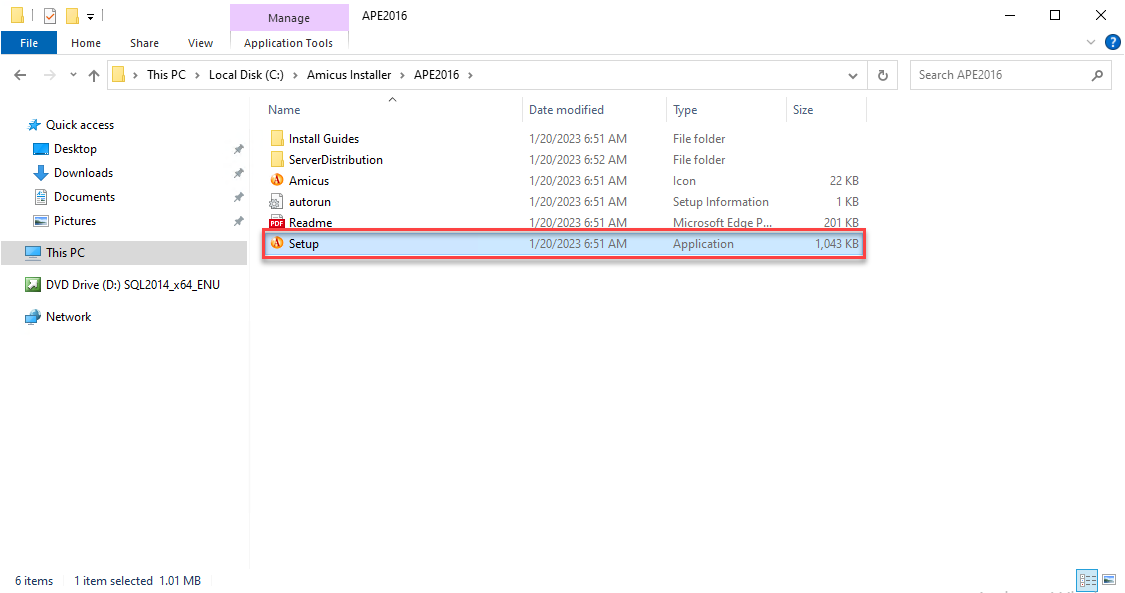Expand chevron after Local Disk (C:)
The width and height of the screenshot is (1125, 593).
point(295,75)
